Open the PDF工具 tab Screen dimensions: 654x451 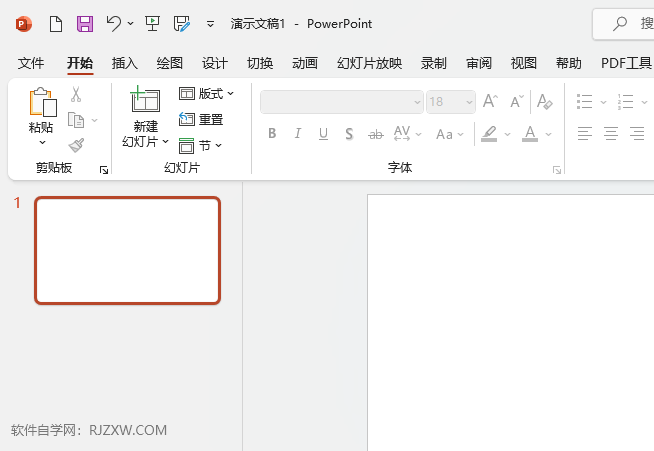point(626,63)
